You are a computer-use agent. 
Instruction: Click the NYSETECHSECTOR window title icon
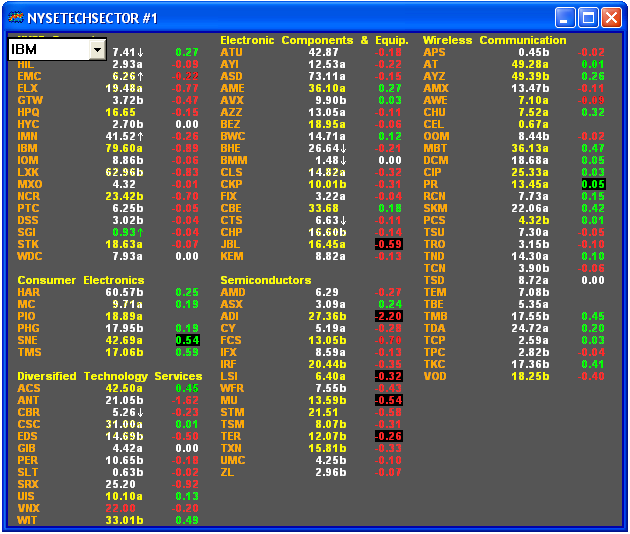[16, 18]
